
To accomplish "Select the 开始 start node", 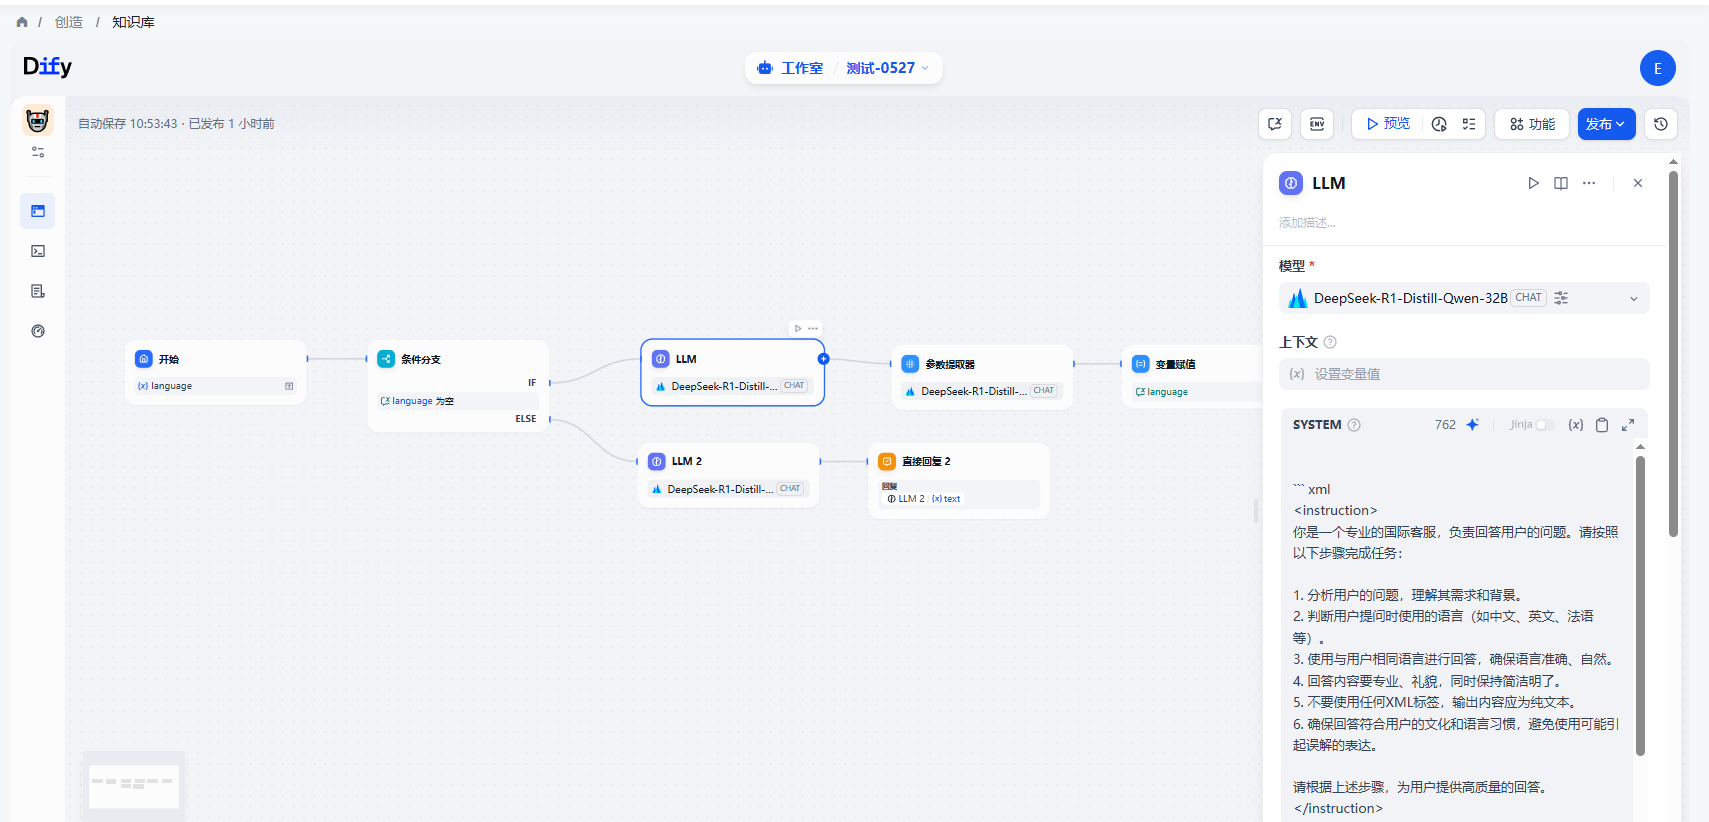I will [216, 372].
